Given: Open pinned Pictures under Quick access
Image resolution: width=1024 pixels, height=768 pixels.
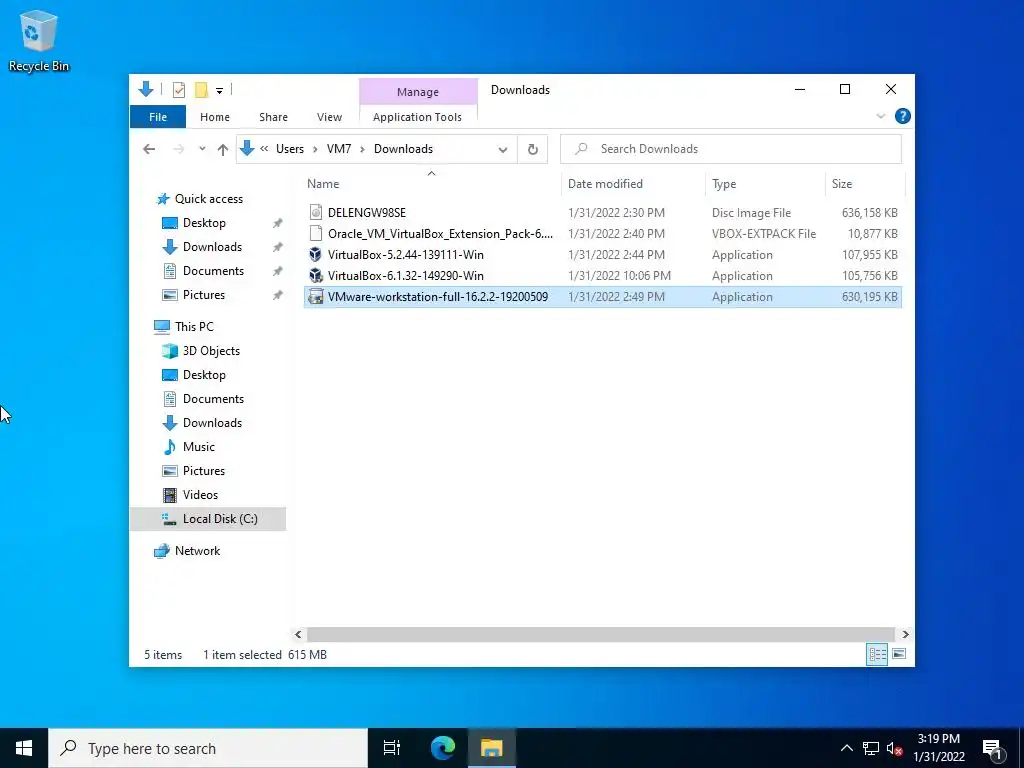Looking at the screenshot, I should [204, 295].
